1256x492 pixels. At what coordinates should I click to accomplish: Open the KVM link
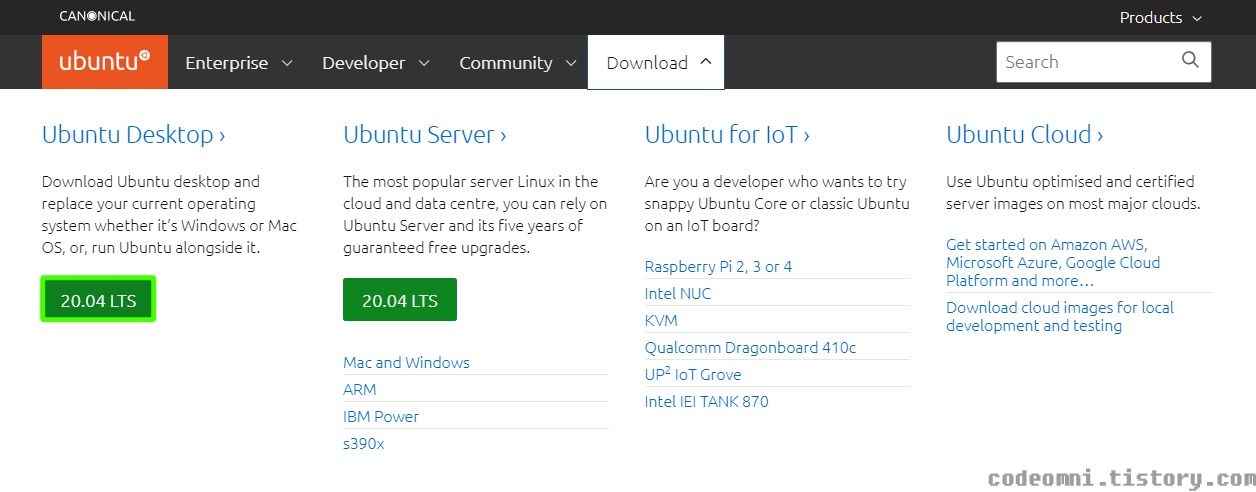[x=661, y=320]
